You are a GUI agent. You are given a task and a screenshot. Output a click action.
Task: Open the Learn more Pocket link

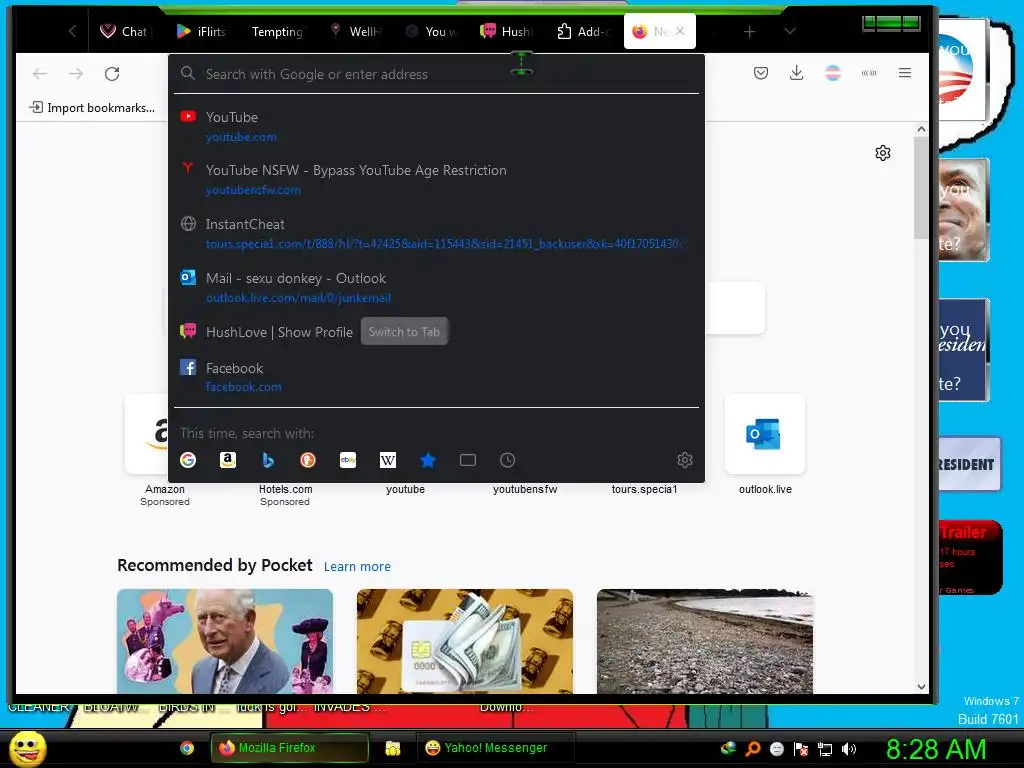[357, 567]
